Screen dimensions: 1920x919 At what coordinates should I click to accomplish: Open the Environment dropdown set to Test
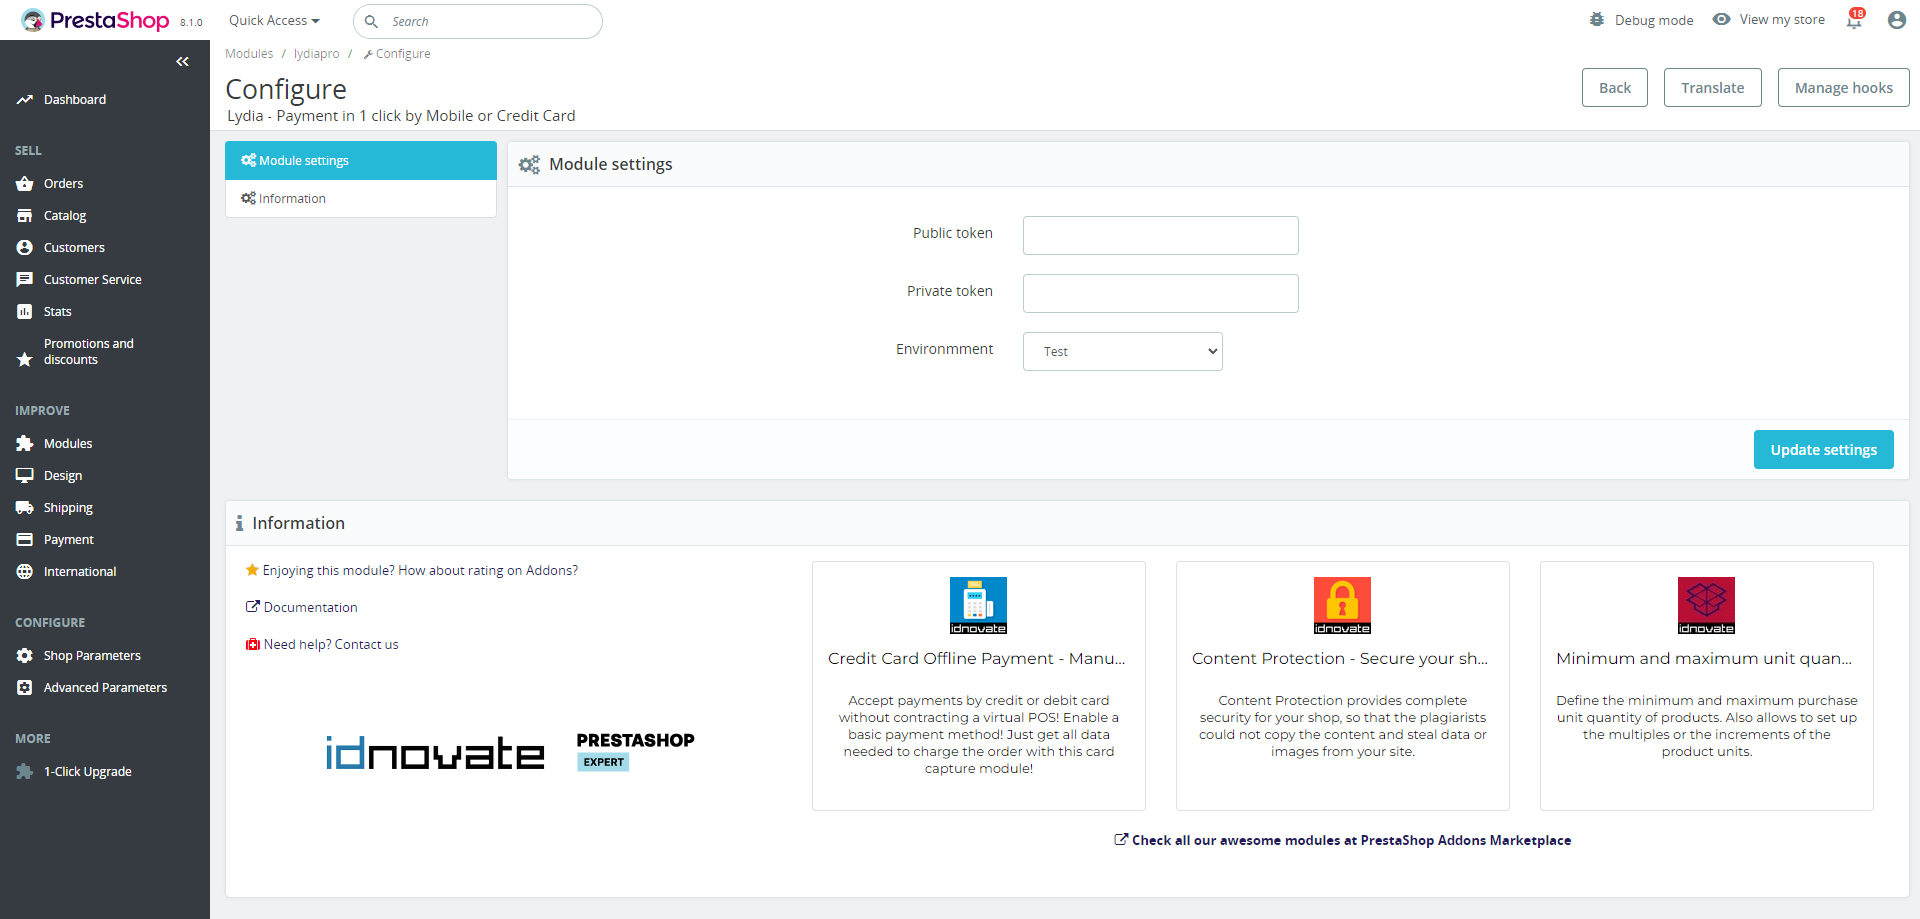[1123, 352]
